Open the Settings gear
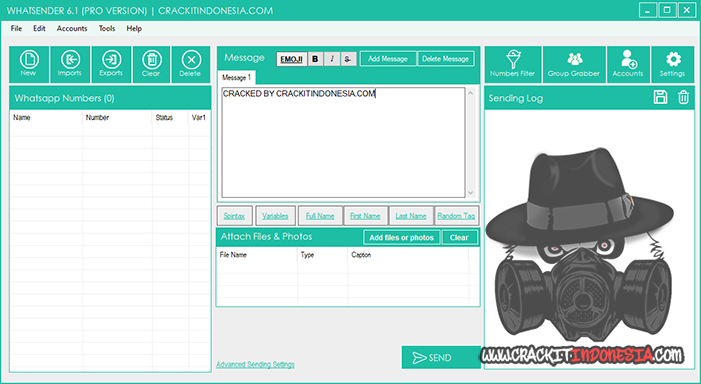The height and width of the screenshot is (384, 701). click(x=673, y=64)
